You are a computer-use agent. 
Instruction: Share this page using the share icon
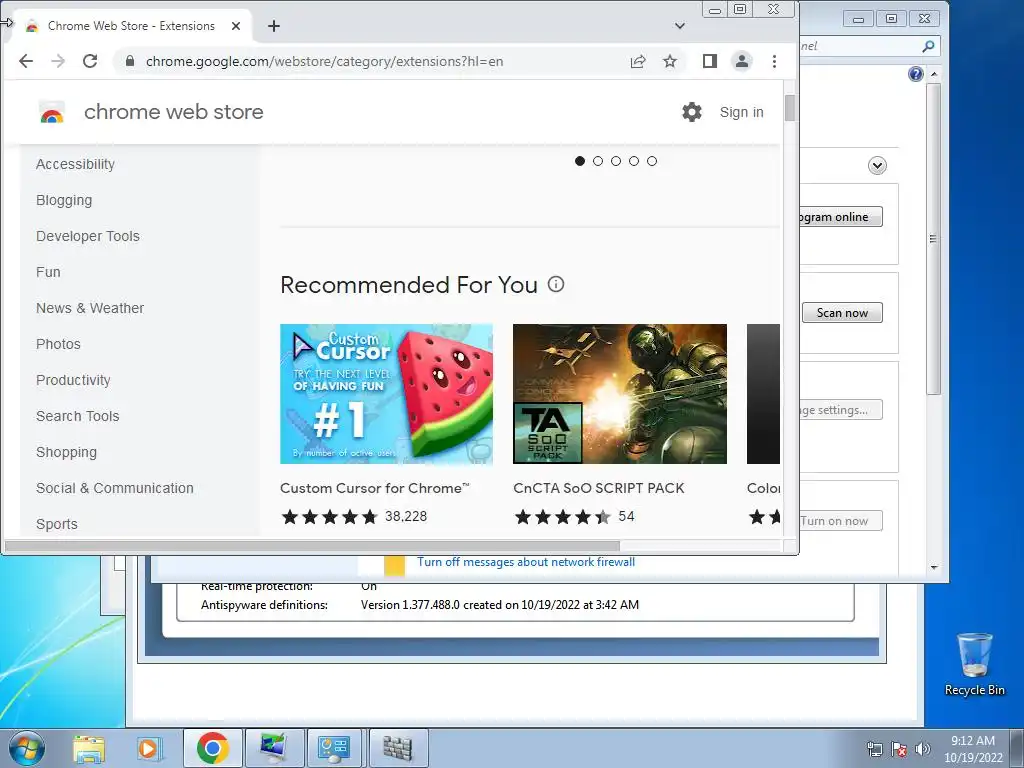638,61
